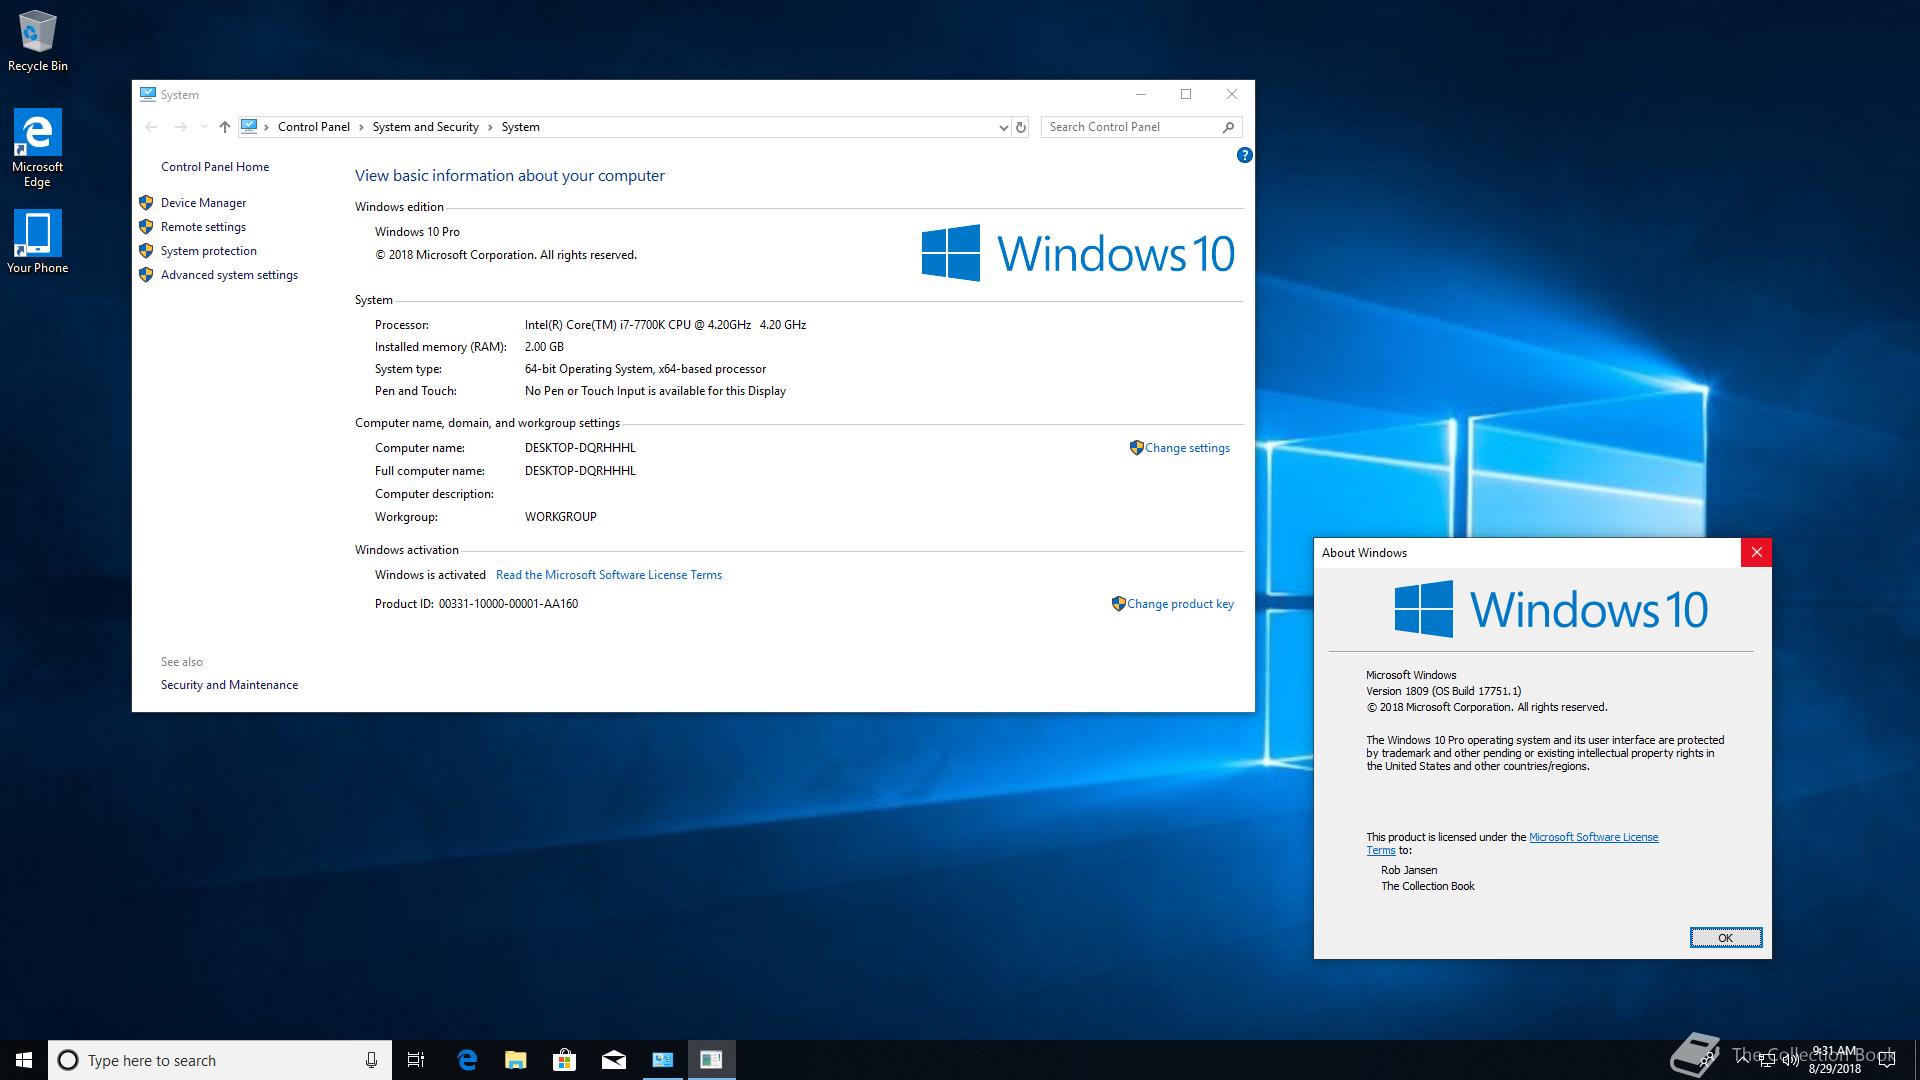
Task: Click Read the Microsoft Software License Terms
Action: point(609,575)
